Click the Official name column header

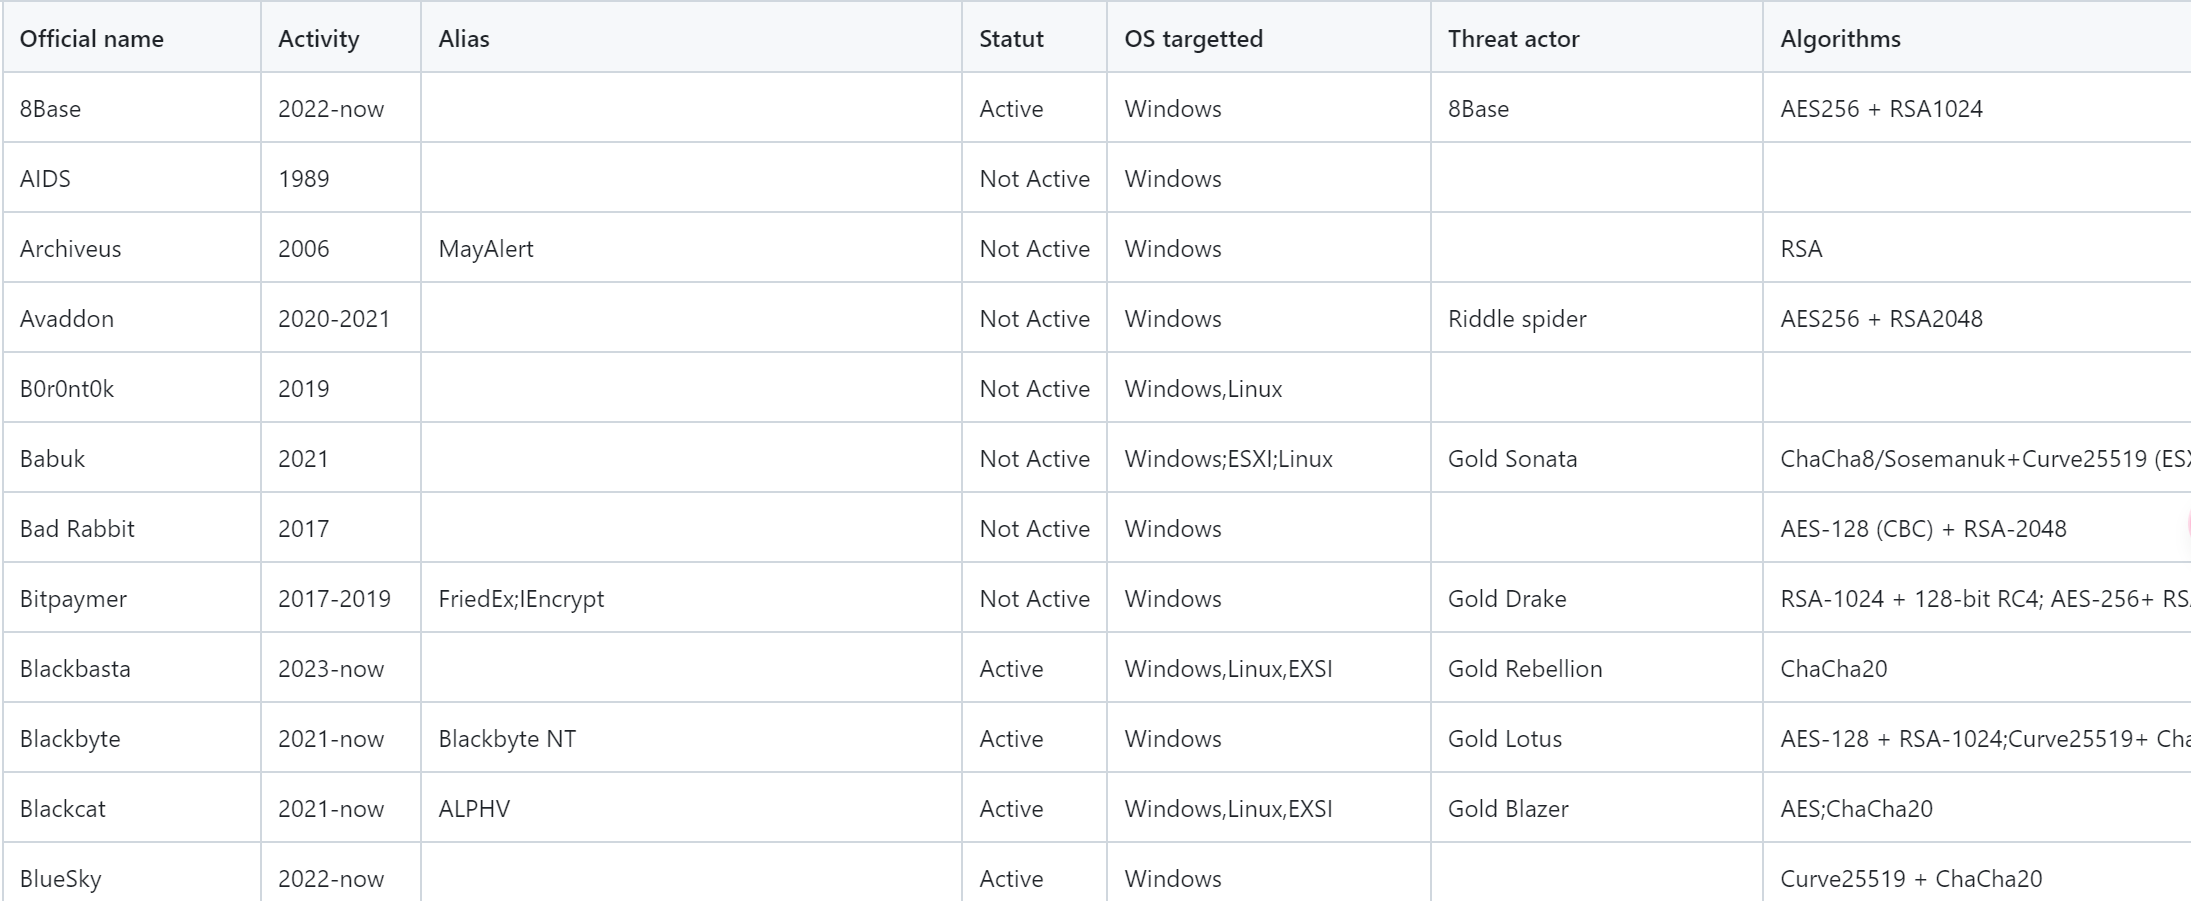click(x=91, y=39)
